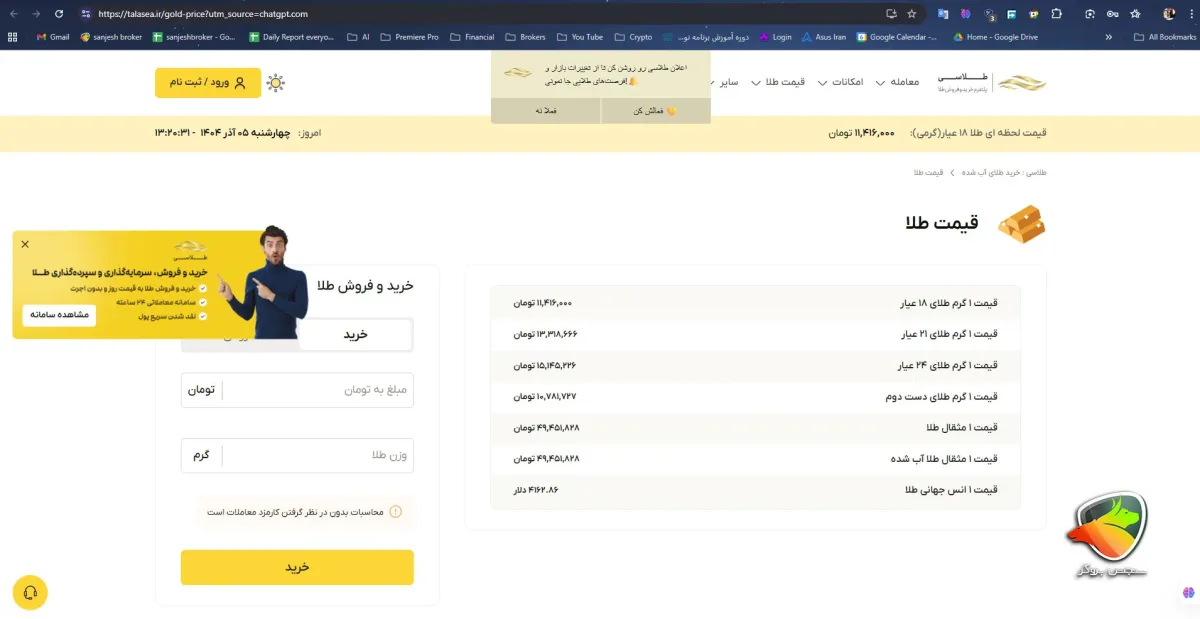Open the browser Extensions puzzle icon

click(x=1057, y=14)
